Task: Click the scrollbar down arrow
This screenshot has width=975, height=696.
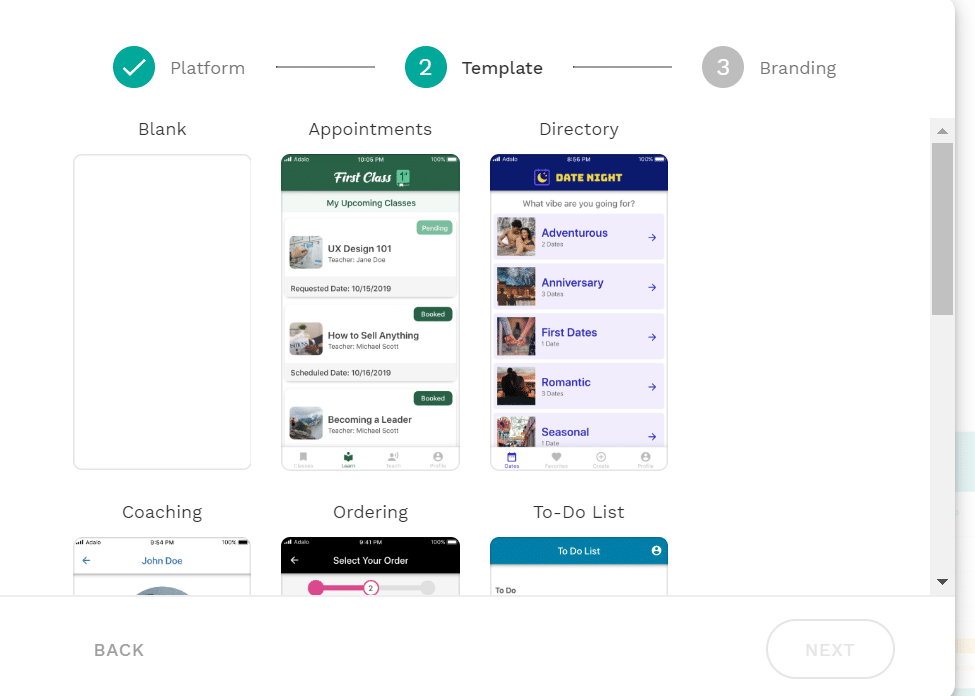Action: pyautogui.click(x=943, y=582)
